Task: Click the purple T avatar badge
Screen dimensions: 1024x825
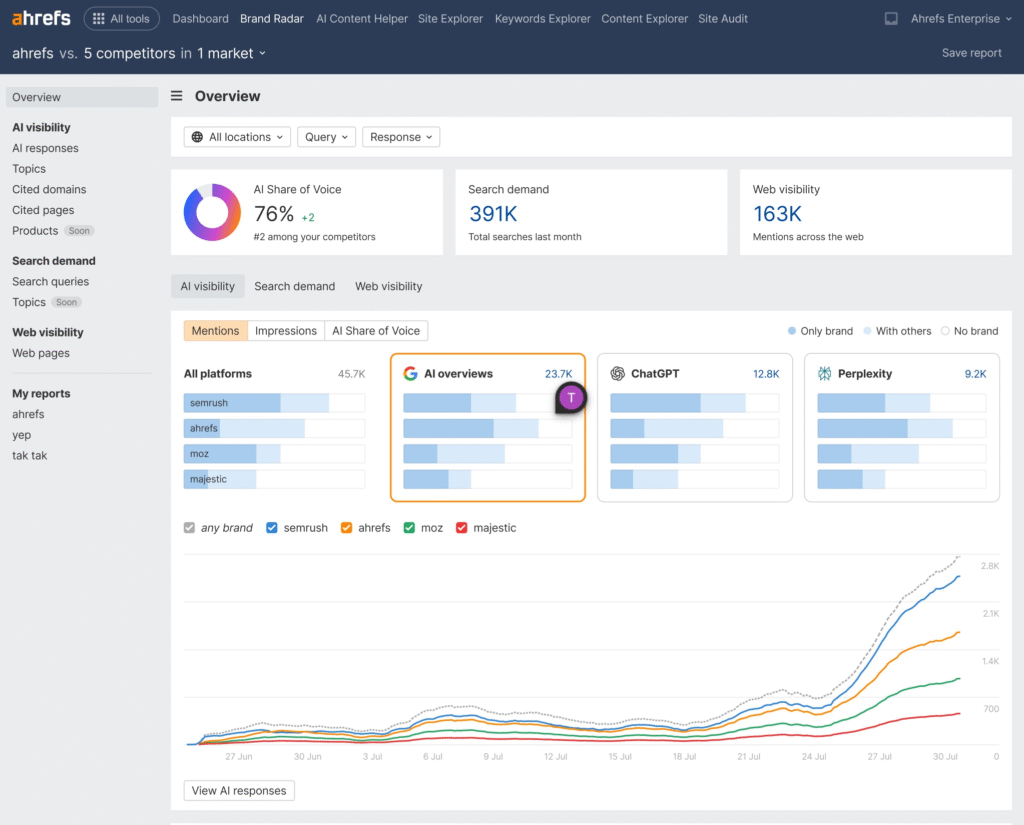Action: [x=571, y=397]
